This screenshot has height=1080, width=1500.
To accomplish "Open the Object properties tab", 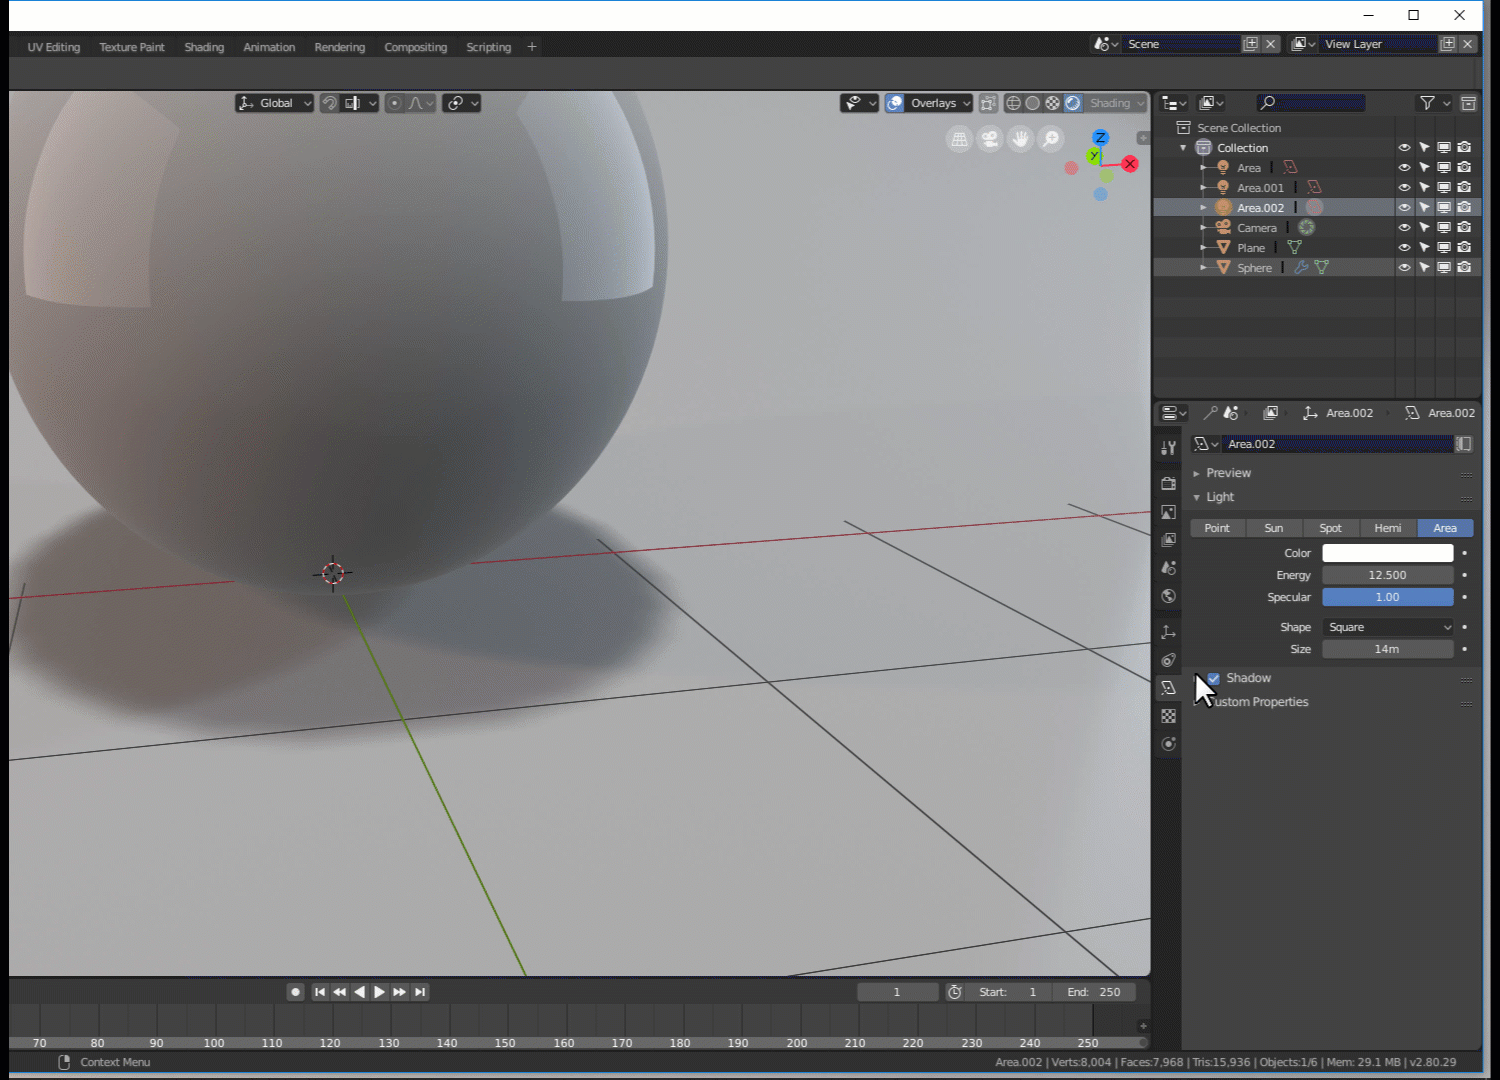I will [1168, 631].
